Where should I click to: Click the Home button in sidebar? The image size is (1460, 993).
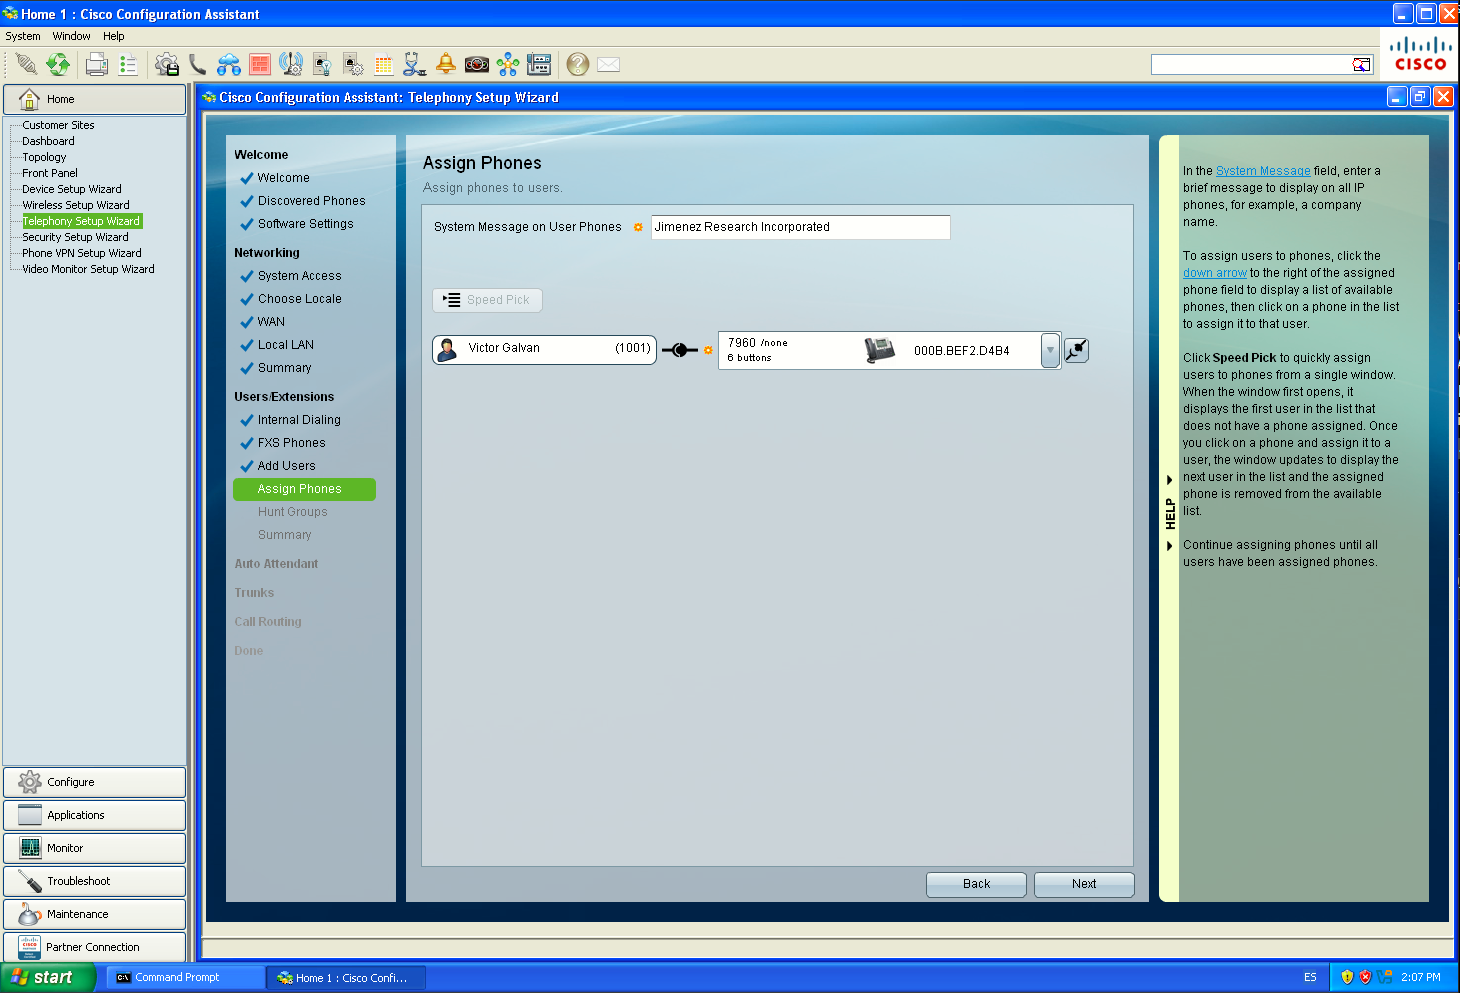[x=94, y=99]
